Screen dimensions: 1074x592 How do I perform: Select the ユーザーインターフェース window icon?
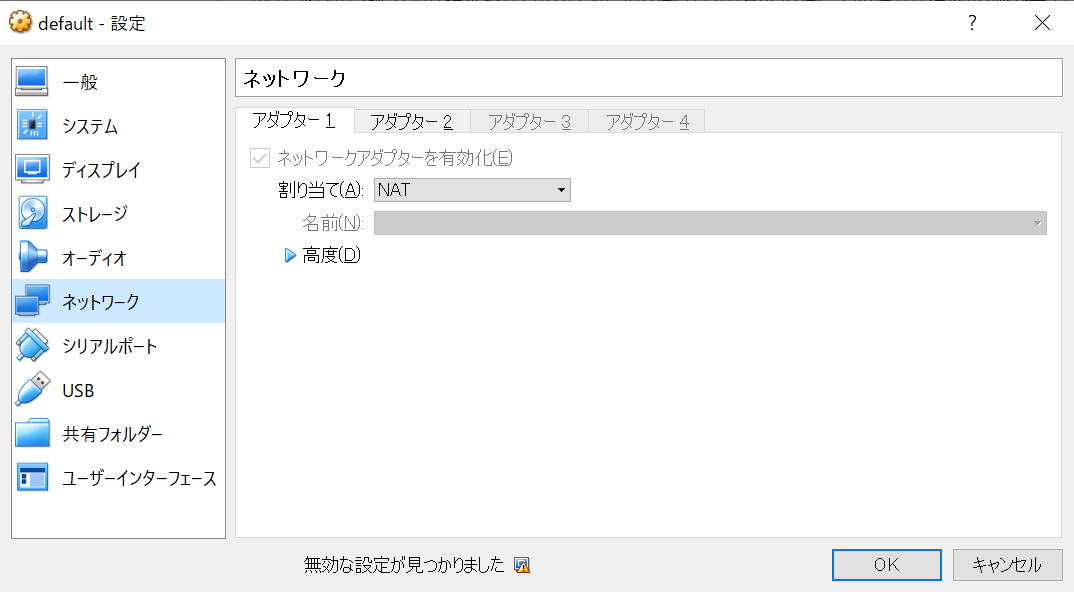click(x=32, y=478)
